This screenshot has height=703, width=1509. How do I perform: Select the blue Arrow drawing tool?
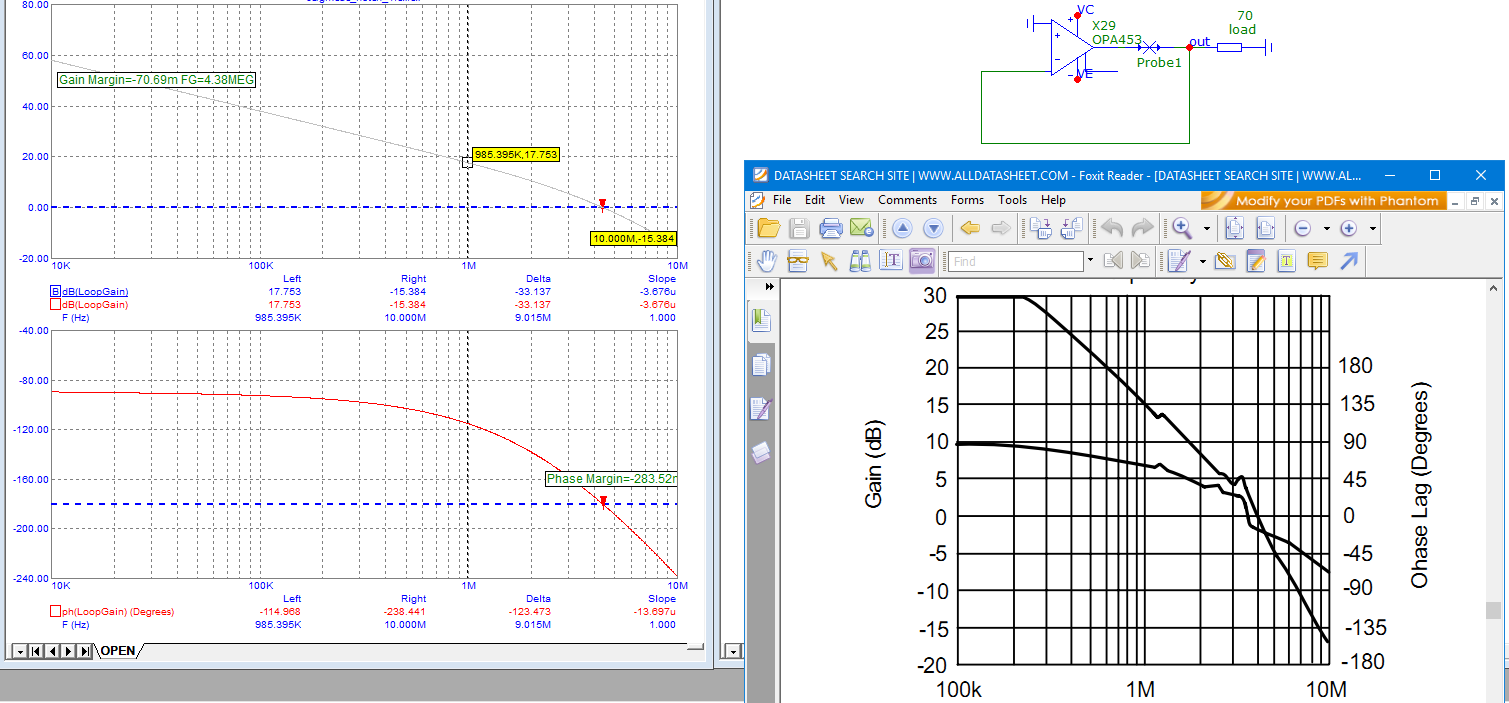1348,261
